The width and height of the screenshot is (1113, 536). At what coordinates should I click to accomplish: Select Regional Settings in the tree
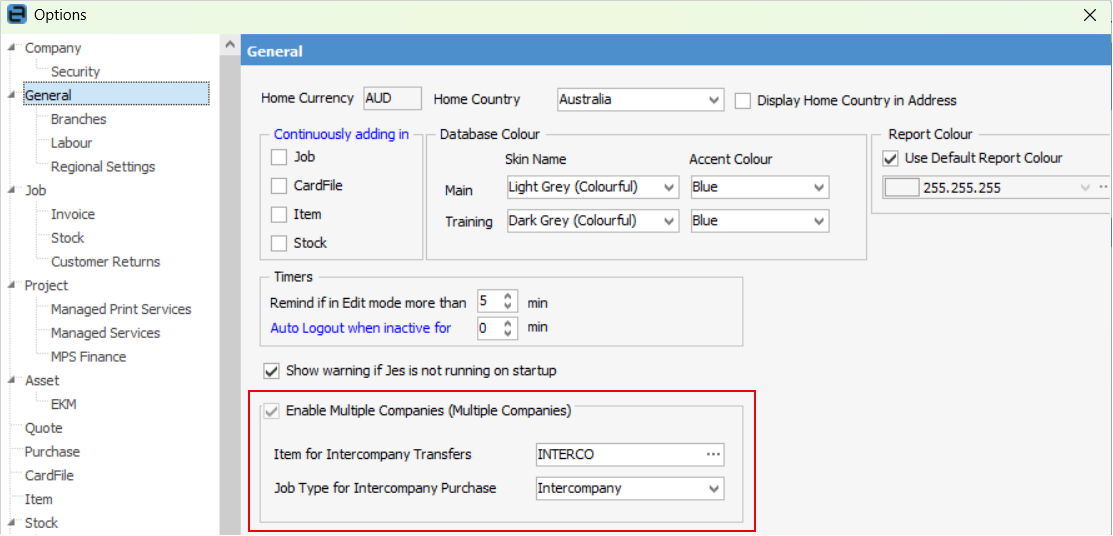coord(103,167)
